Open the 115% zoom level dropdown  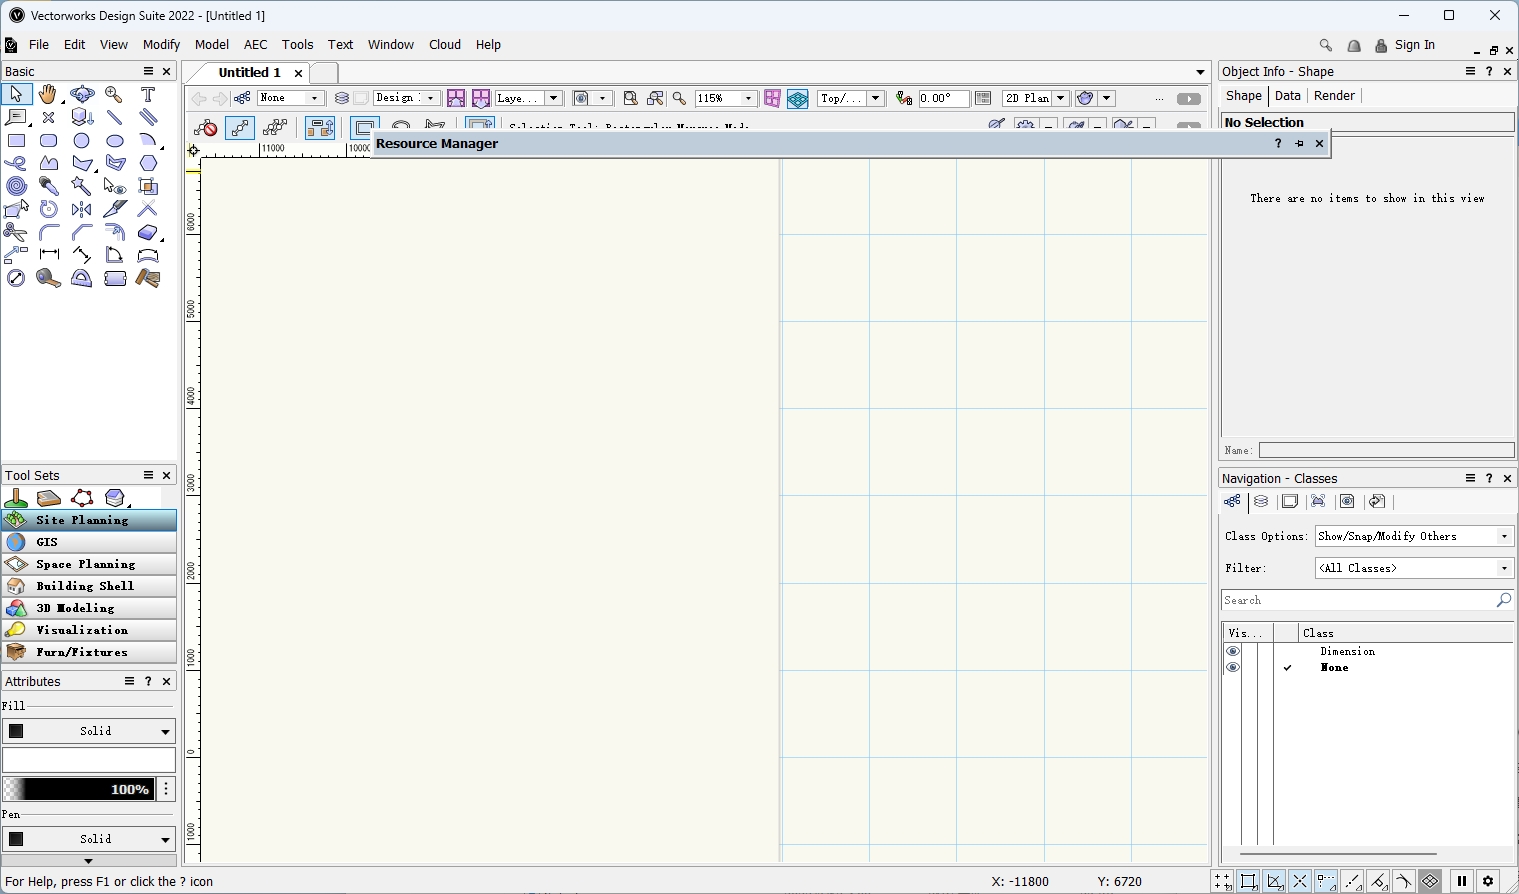point(748,98)
